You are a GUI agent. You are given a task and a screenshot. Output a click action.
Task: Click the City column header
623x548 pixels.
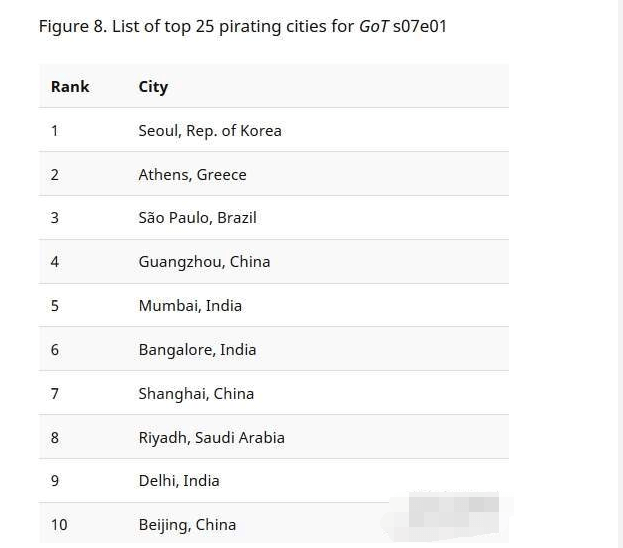click(153, 87)
